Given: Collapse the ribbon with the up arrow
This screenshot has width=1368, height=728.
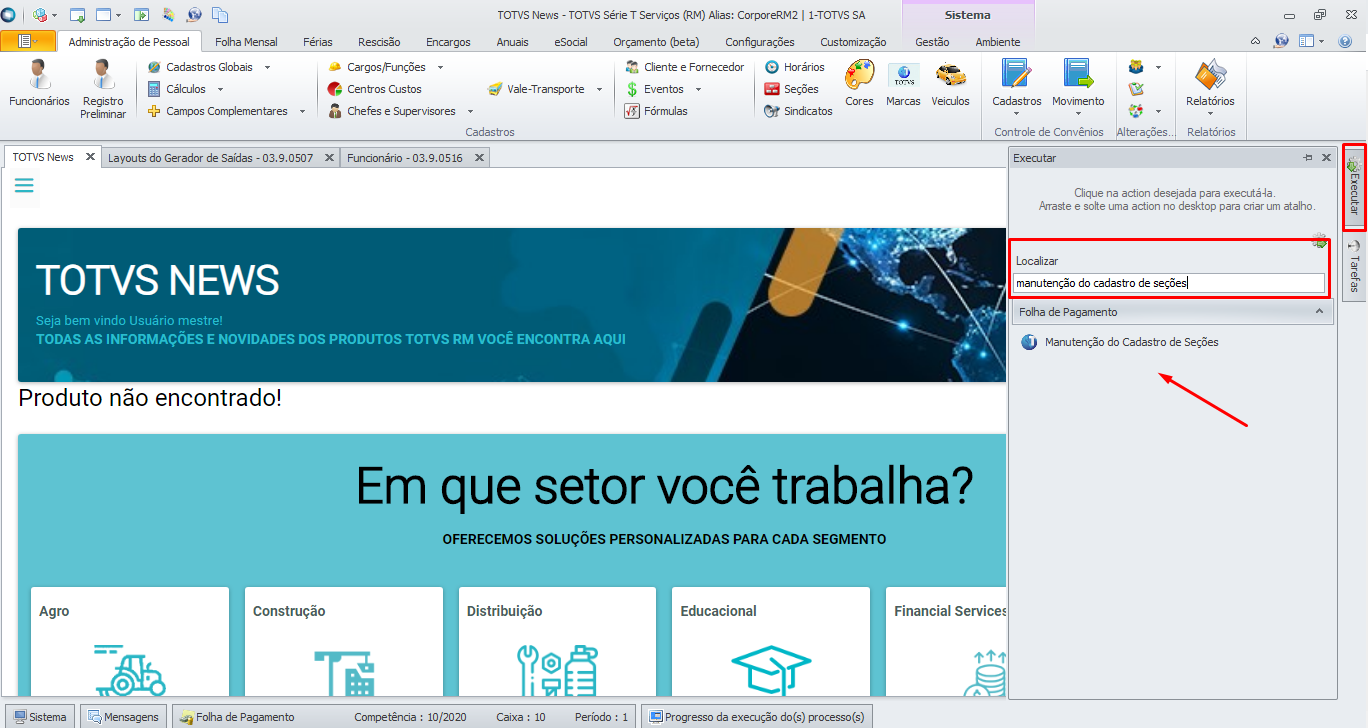Looking at the screenshot, I should [1256, 41].
